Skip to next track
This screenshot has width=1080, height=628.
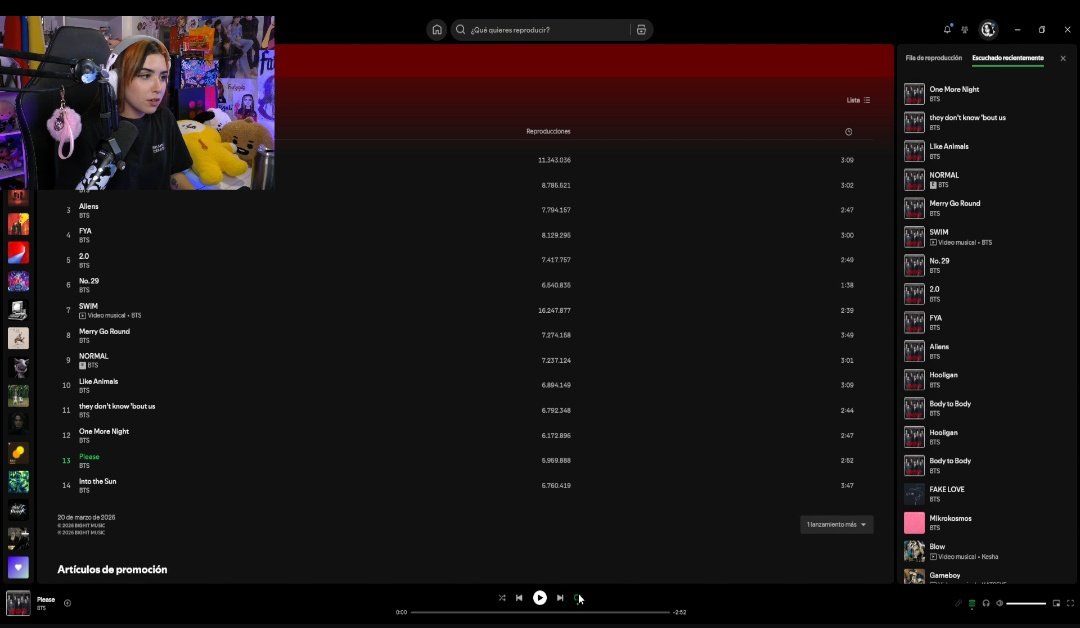pos(560,598)
